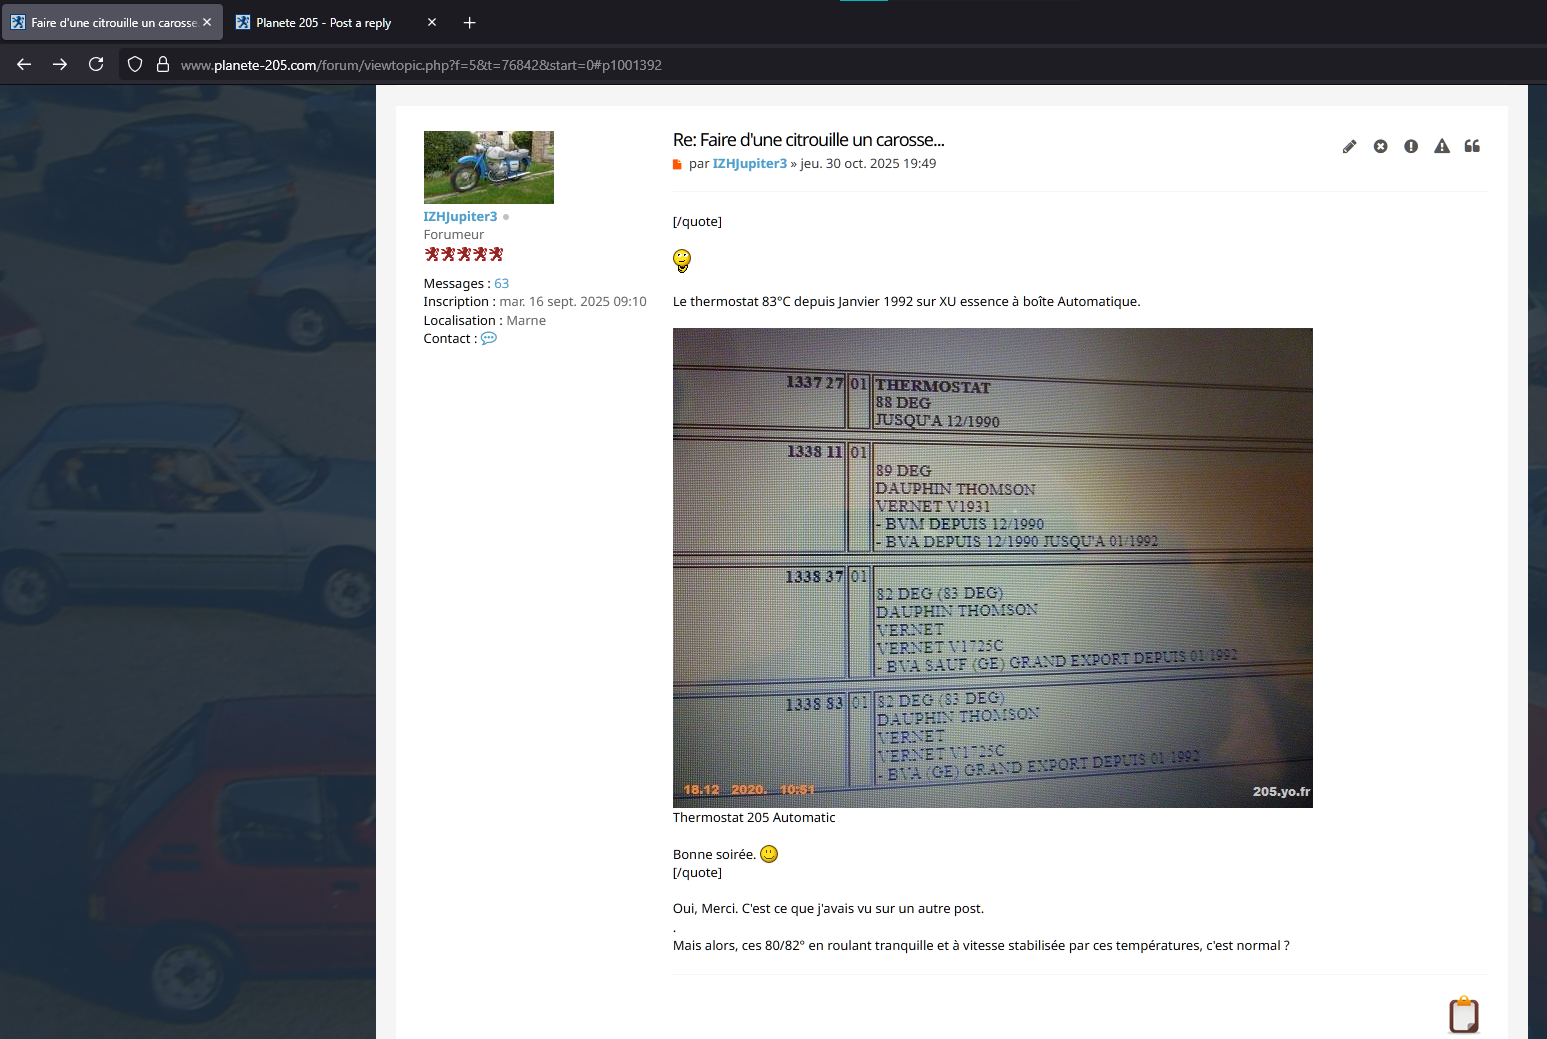Screen dimensions: 1547x1039
Task: View IZHJupiter3's 63 messages
Action: pyautogui.click(x=501, y=284)
